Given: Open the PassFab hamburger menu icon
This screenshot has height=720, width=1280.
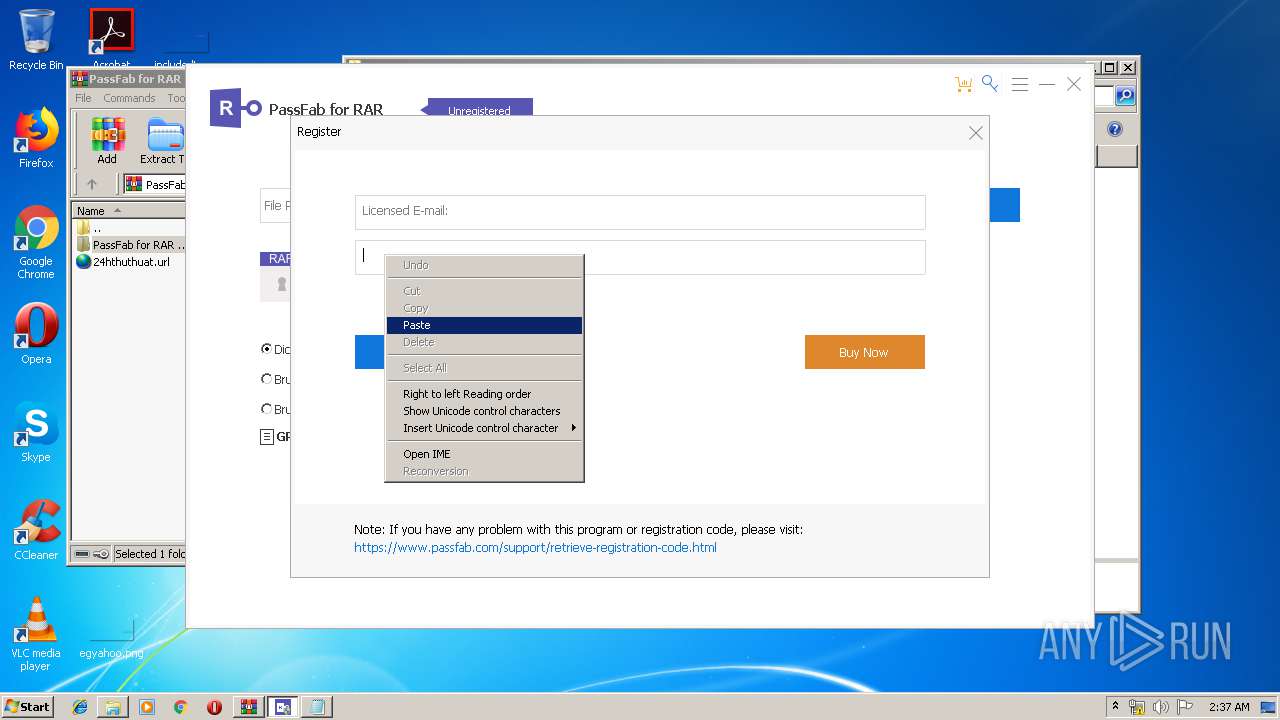Looking at the screenshot, I should click(1020, 85).
